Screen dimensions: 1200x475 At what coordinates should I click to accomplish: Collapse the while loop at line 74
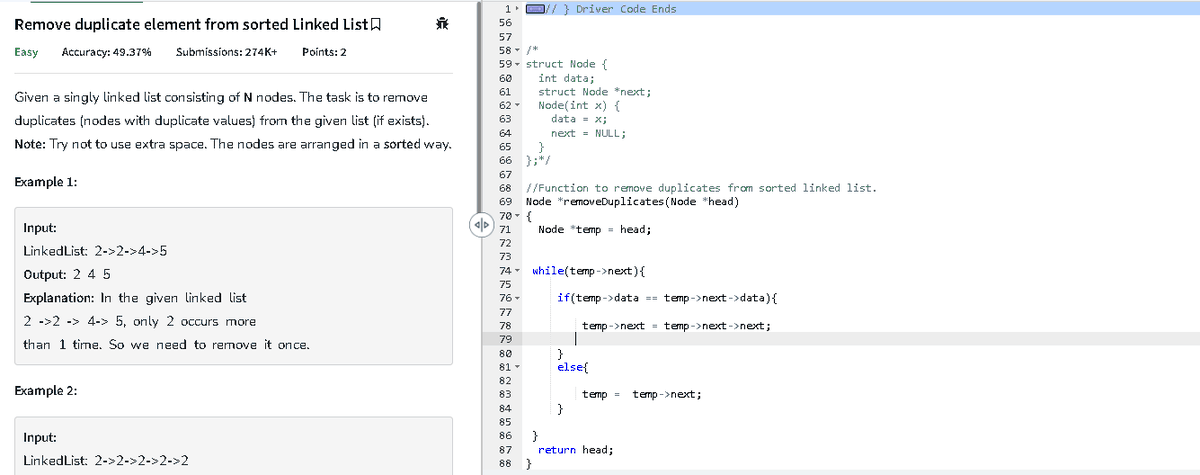coord(517,271)
